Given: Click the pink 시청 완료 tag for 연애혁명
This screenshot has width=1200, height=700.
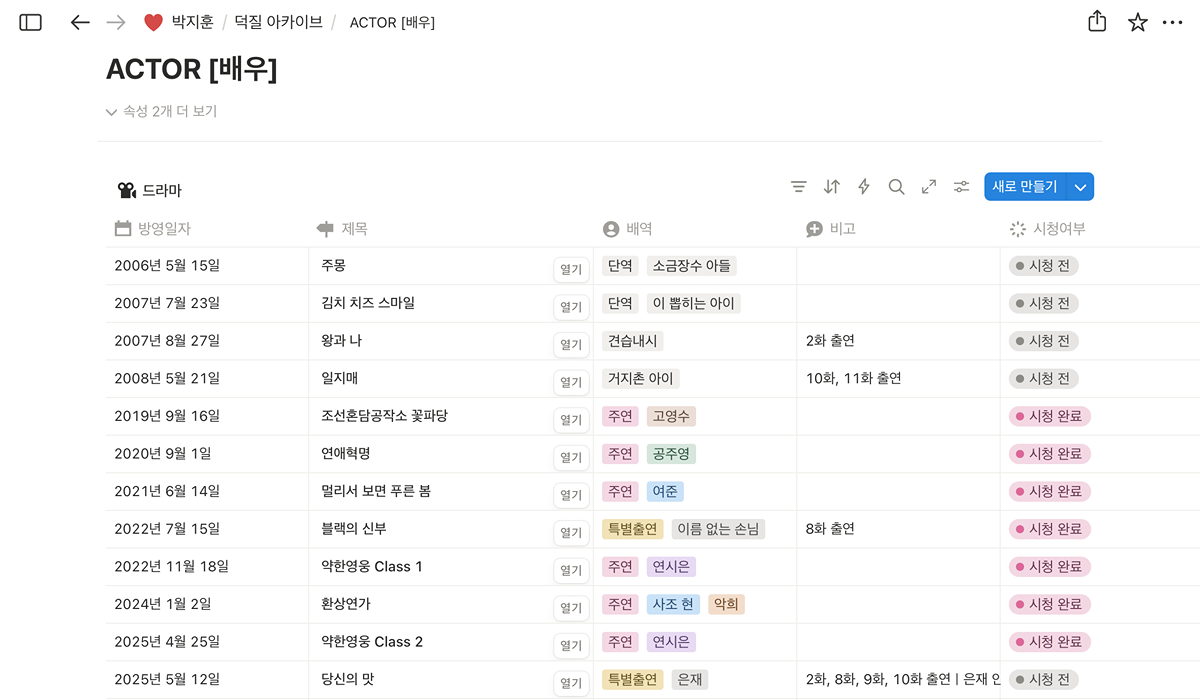Looking at the screenshot, I should click(1050, 454).
